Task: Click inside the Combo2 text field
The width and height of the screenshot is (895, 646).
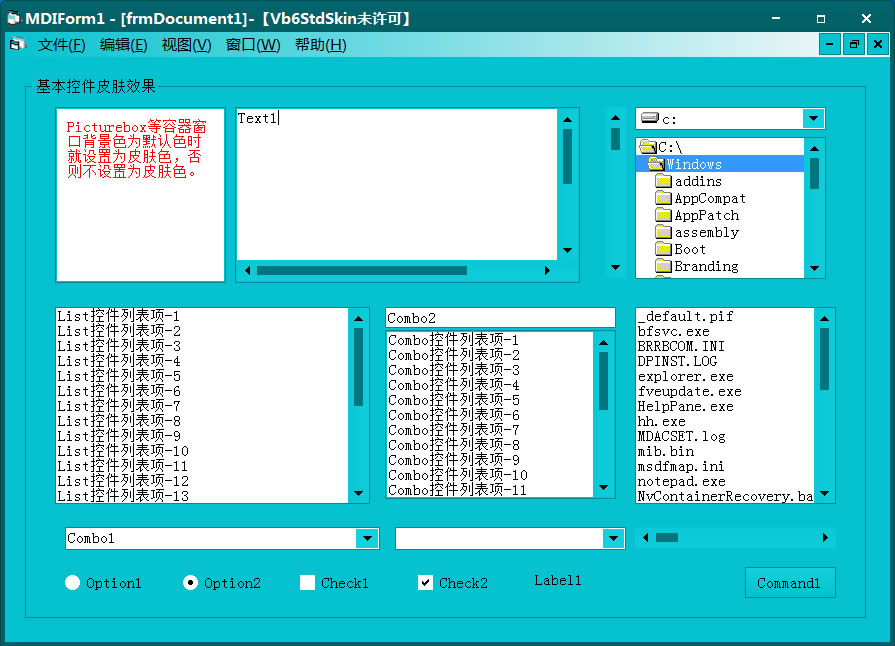Action: 500,318
